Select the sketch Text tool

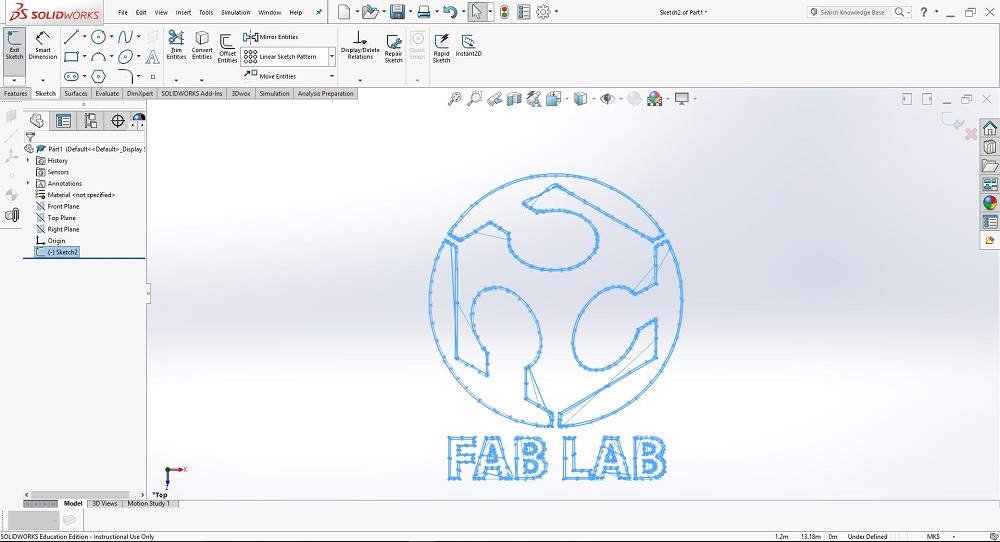pyautogui.click(x=152, y=57)
